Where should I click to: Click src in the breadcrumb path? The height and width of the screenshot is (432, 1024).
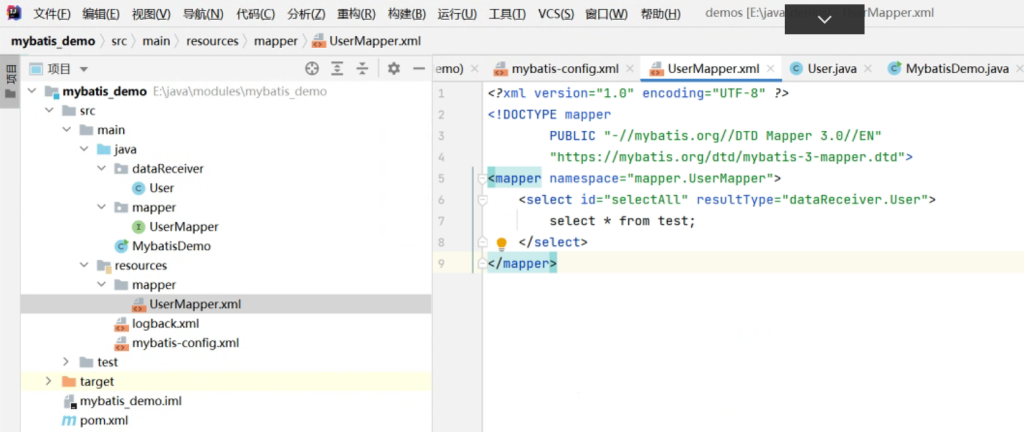tap(119, 41)
